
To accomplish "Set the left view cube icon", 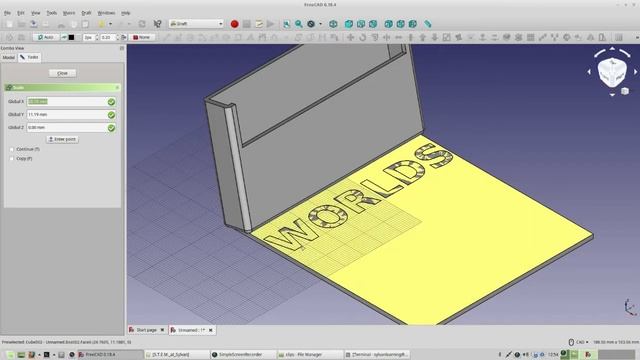I will tap(413, 24).
